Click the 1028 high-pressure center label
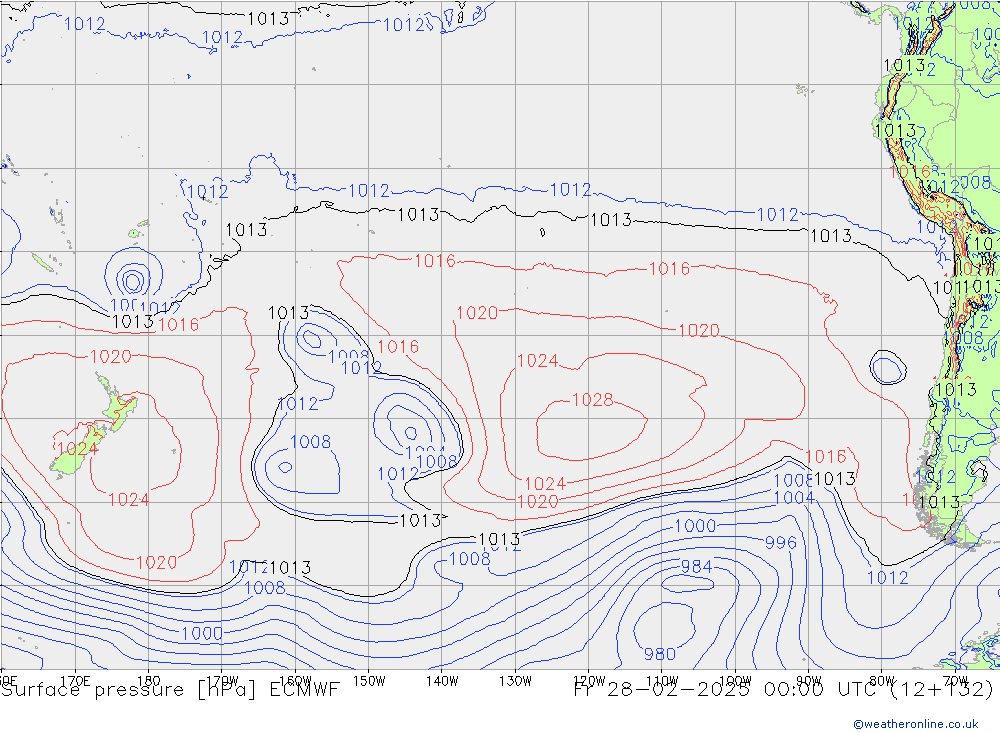 592,400
